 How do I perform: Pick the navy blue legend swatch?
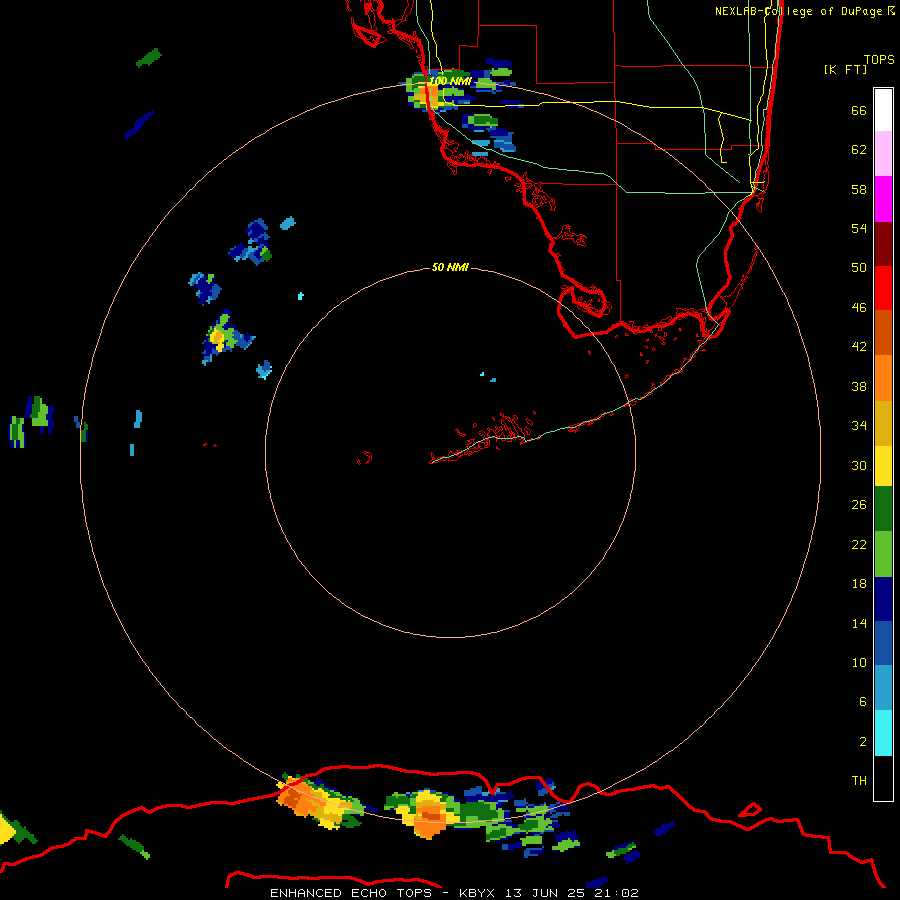pyautogui.click(x=883, y=599)
